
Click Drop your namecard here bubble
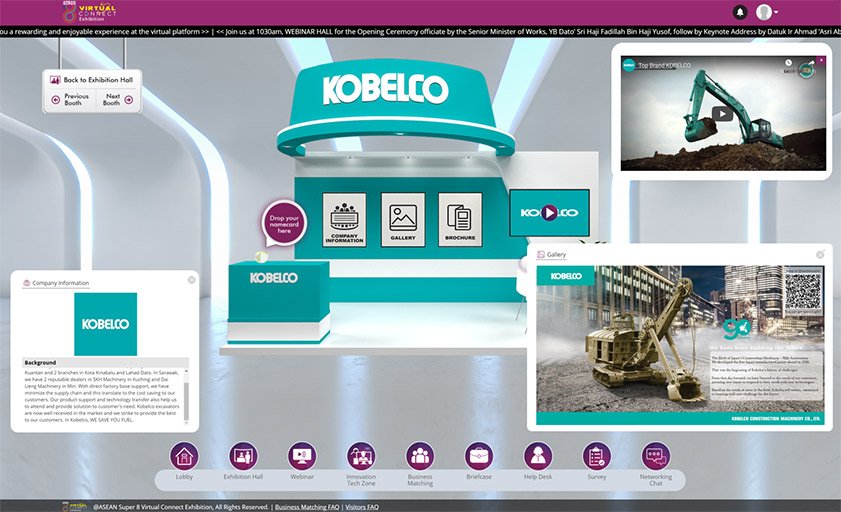point(284,224)
